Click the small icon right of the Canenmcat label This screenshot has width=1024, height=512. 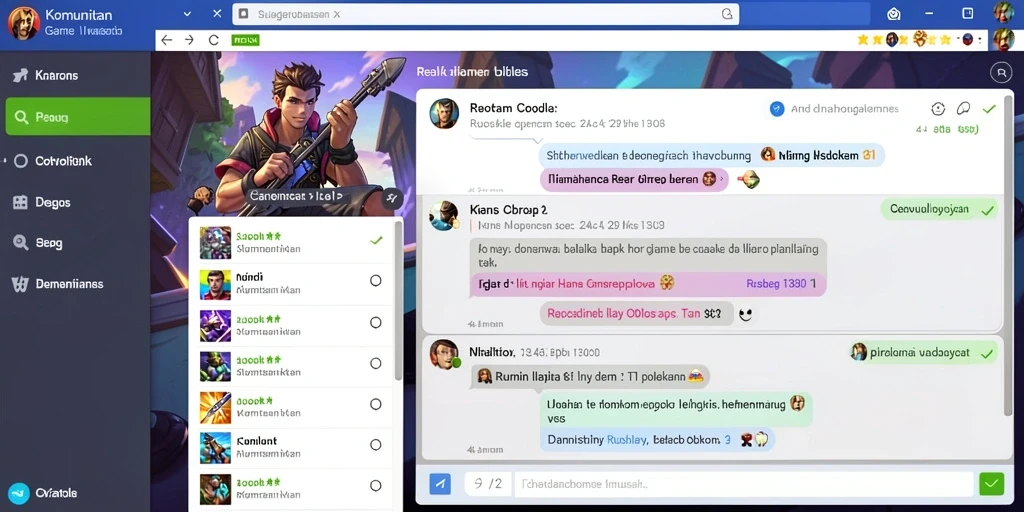[392, 197]
